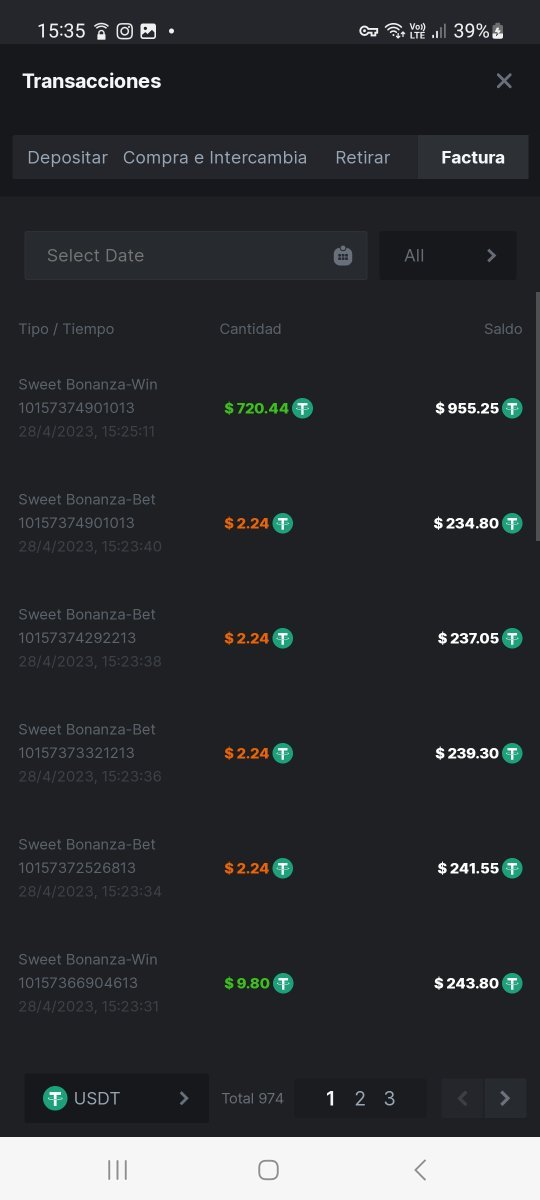The width and height of the screenshot is (540, 1200).
Task: Click Tether icon beside $955.25 balance
Action: [512, 408]
